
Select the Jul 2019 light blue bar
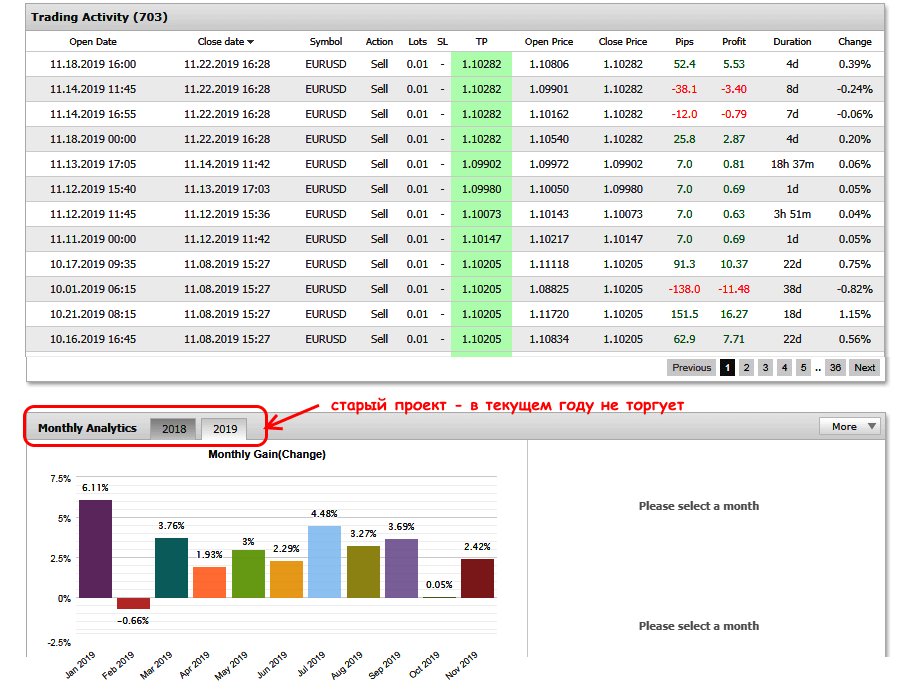pos(325,561)
